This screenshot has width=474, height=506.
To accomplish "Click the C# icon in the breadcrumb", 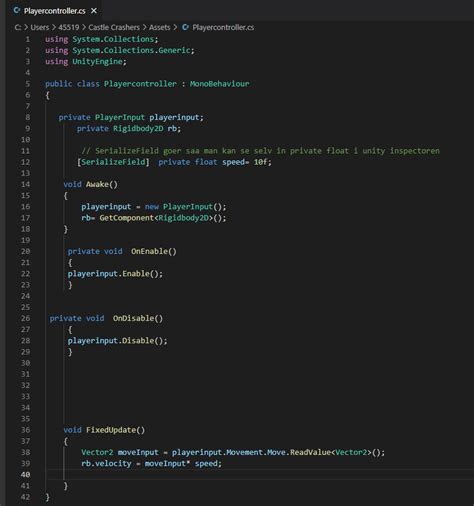I will point(185,27).
